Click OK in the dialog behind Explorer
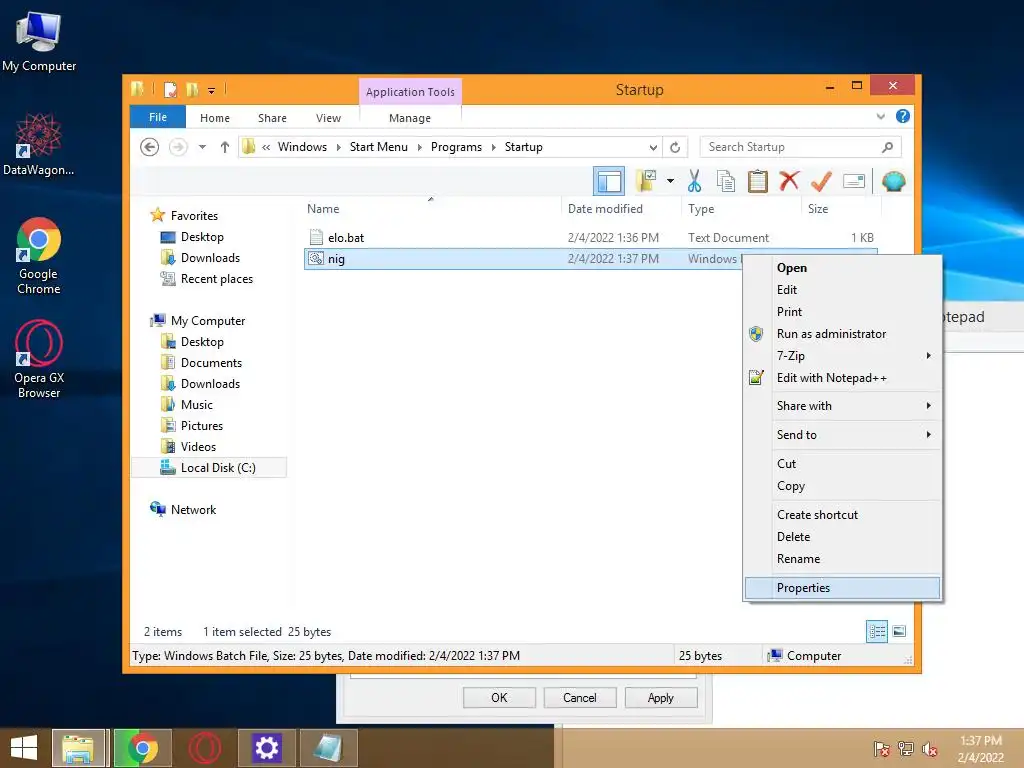Viewport: 1024px width, 768px height. point(500,697)
